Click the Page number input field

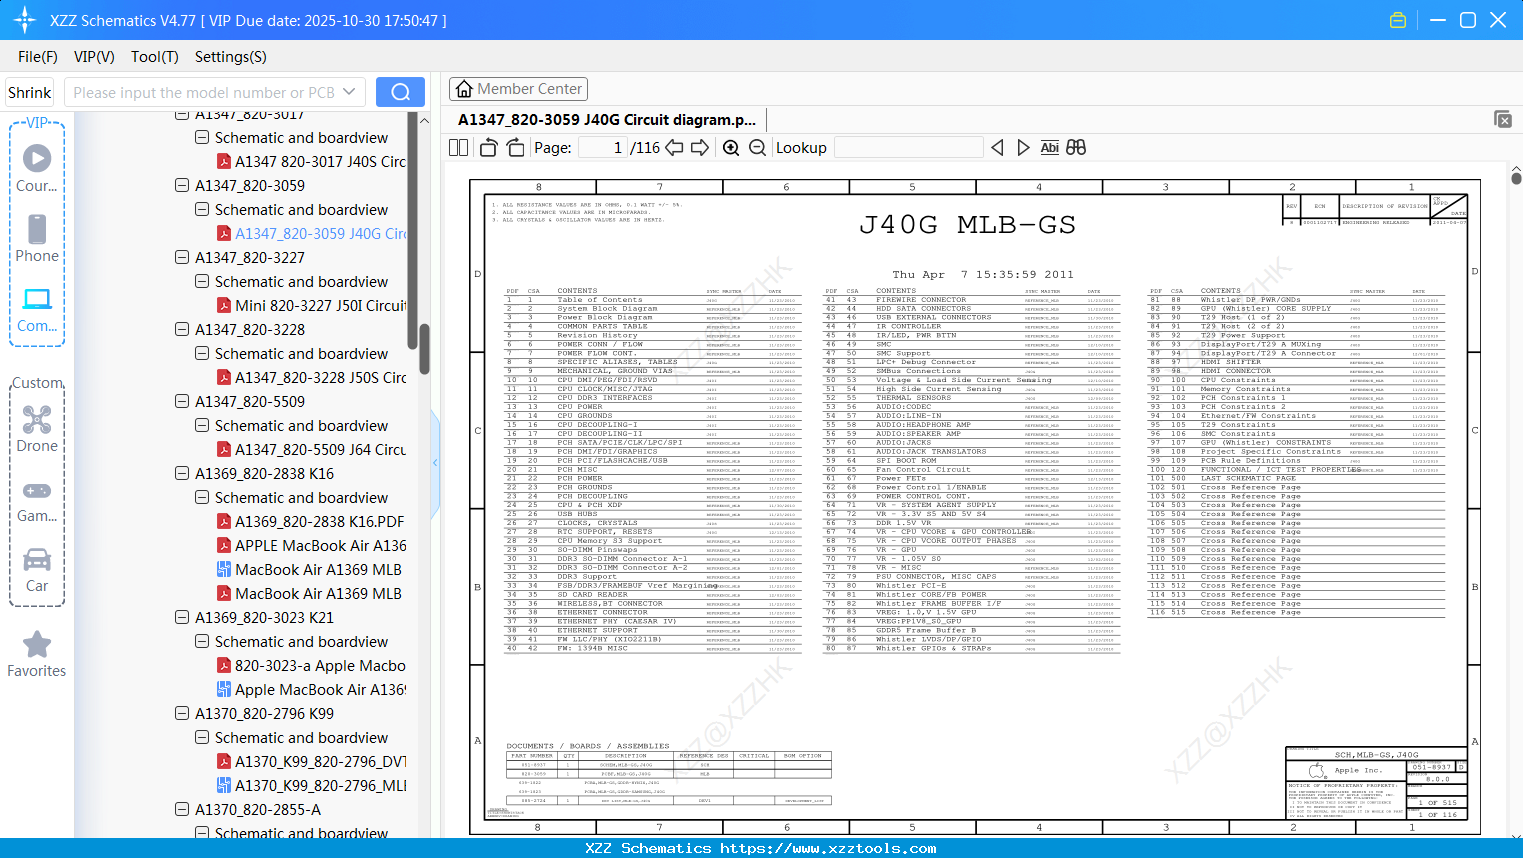(x=602, y=148)
